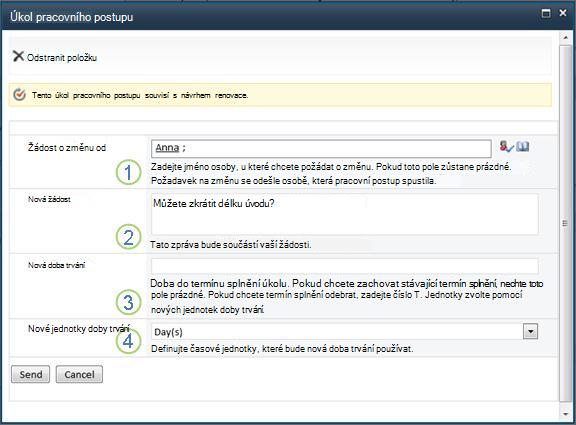Click the workflow task status icon
The height and width of the screenshot is (425, 576).
click(x=19, y=95)
